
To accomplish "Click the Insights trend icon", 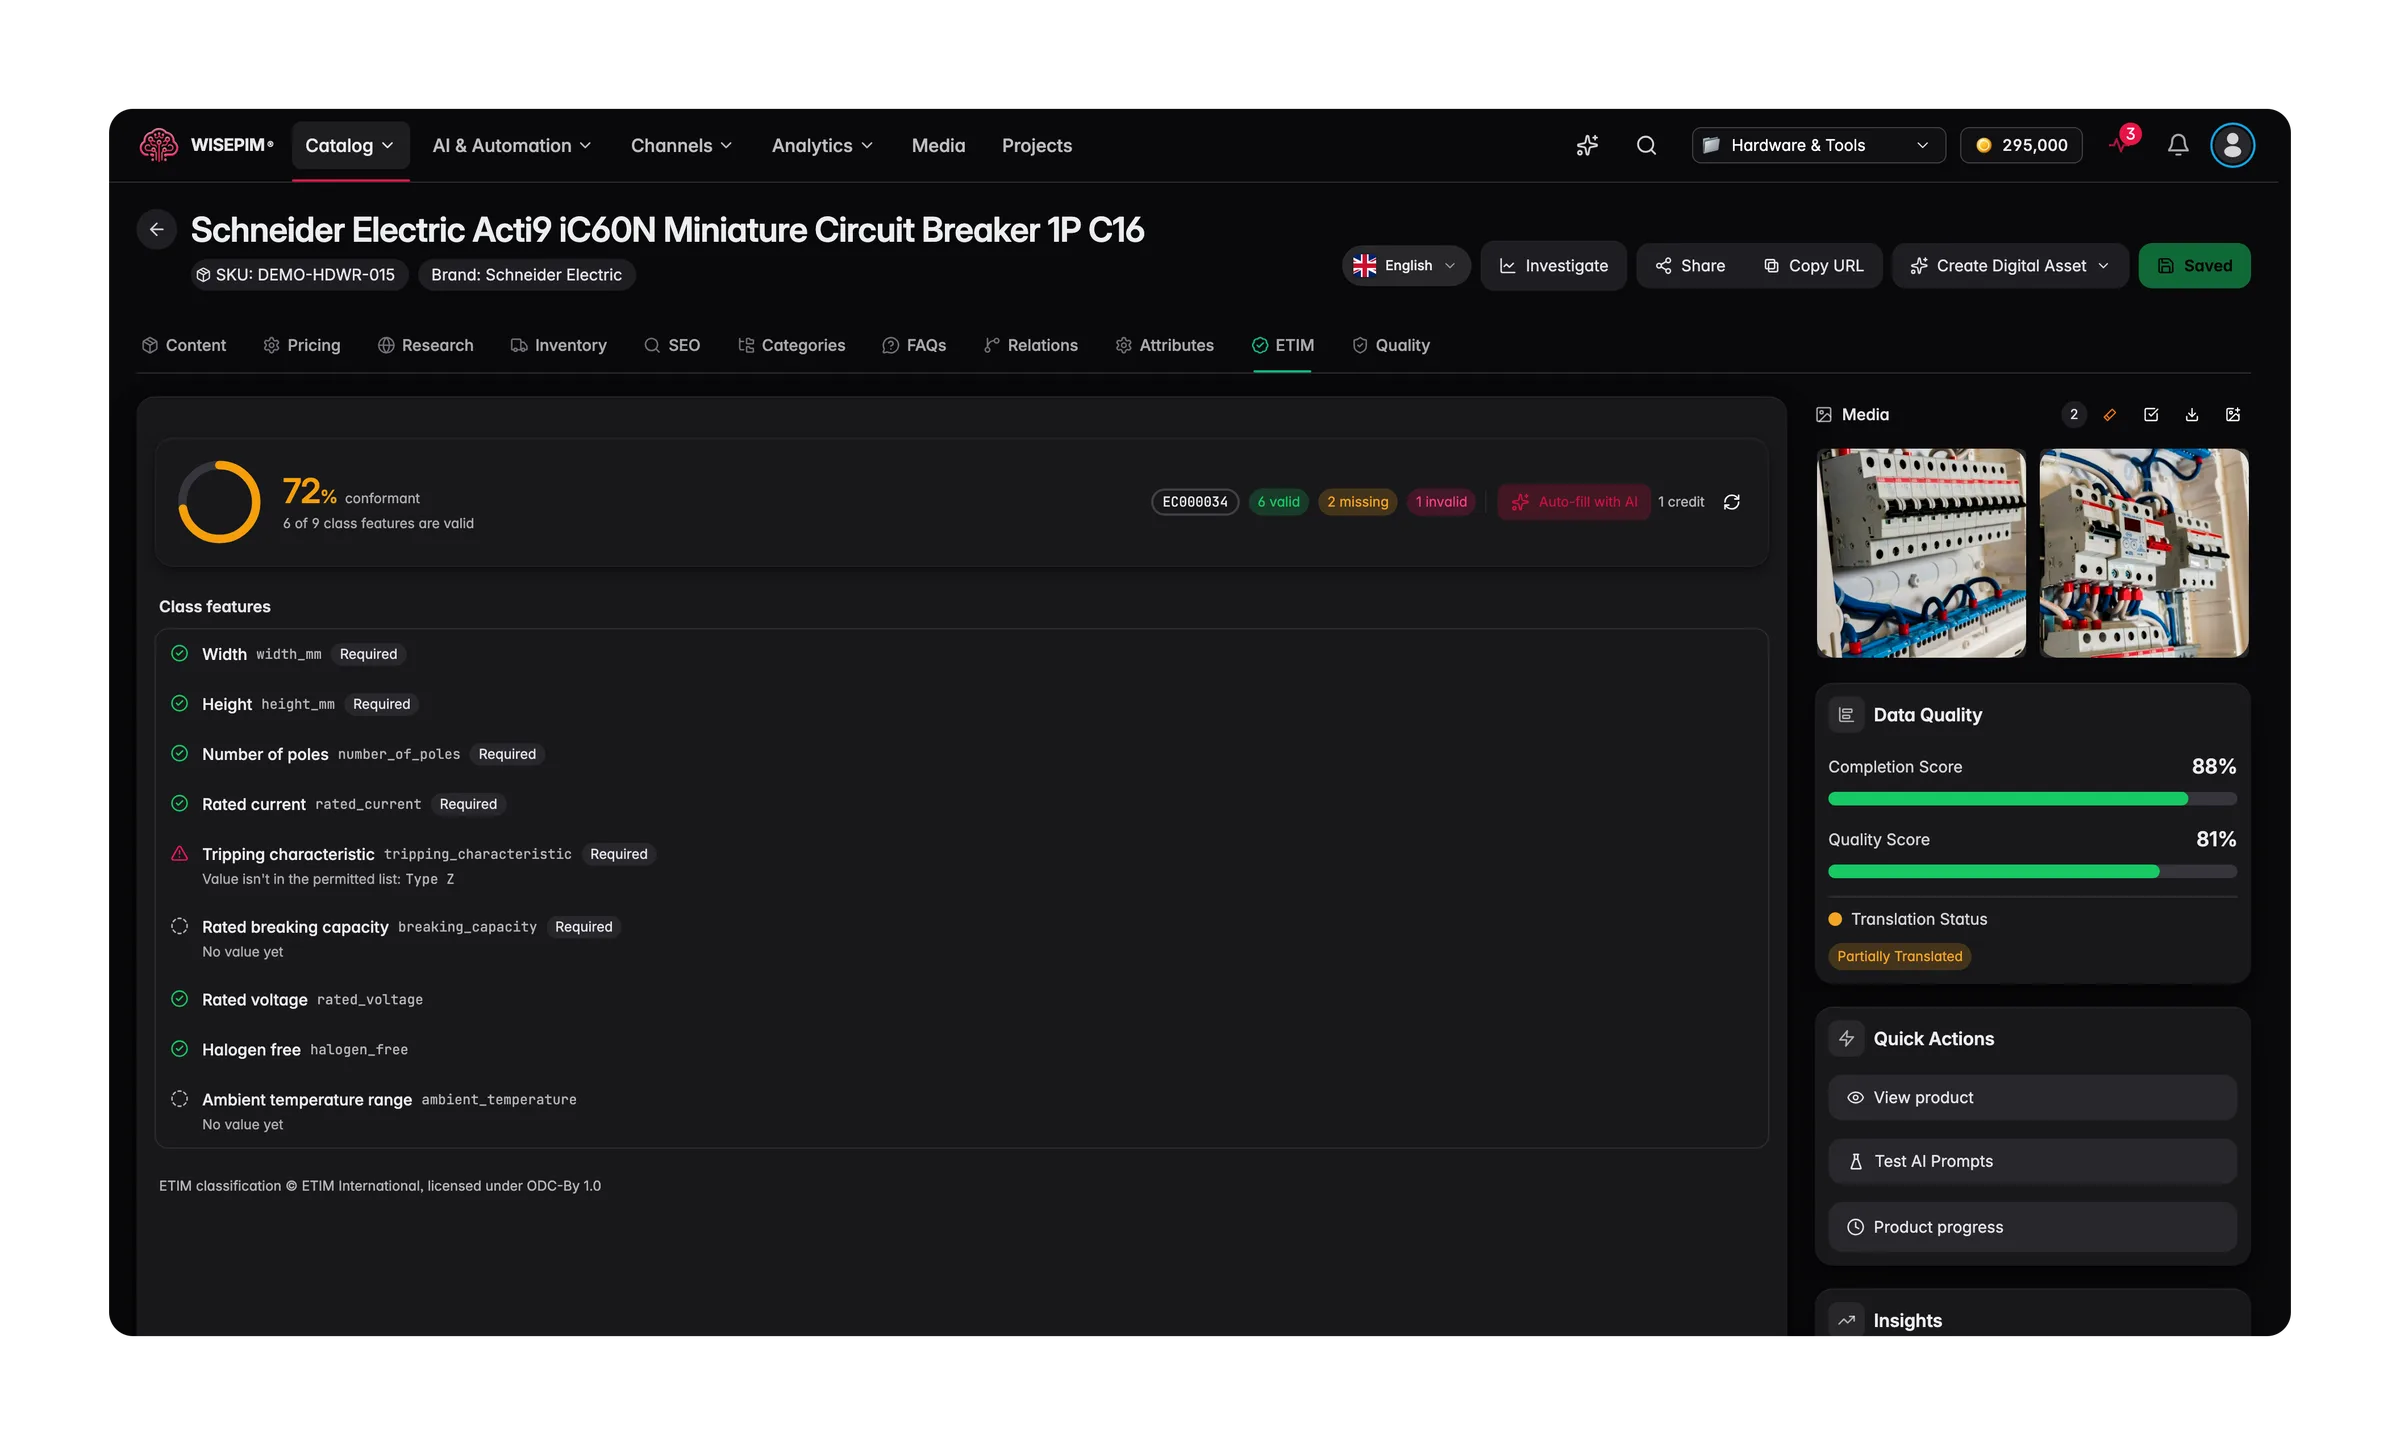I will [x=1846, y=1320].
